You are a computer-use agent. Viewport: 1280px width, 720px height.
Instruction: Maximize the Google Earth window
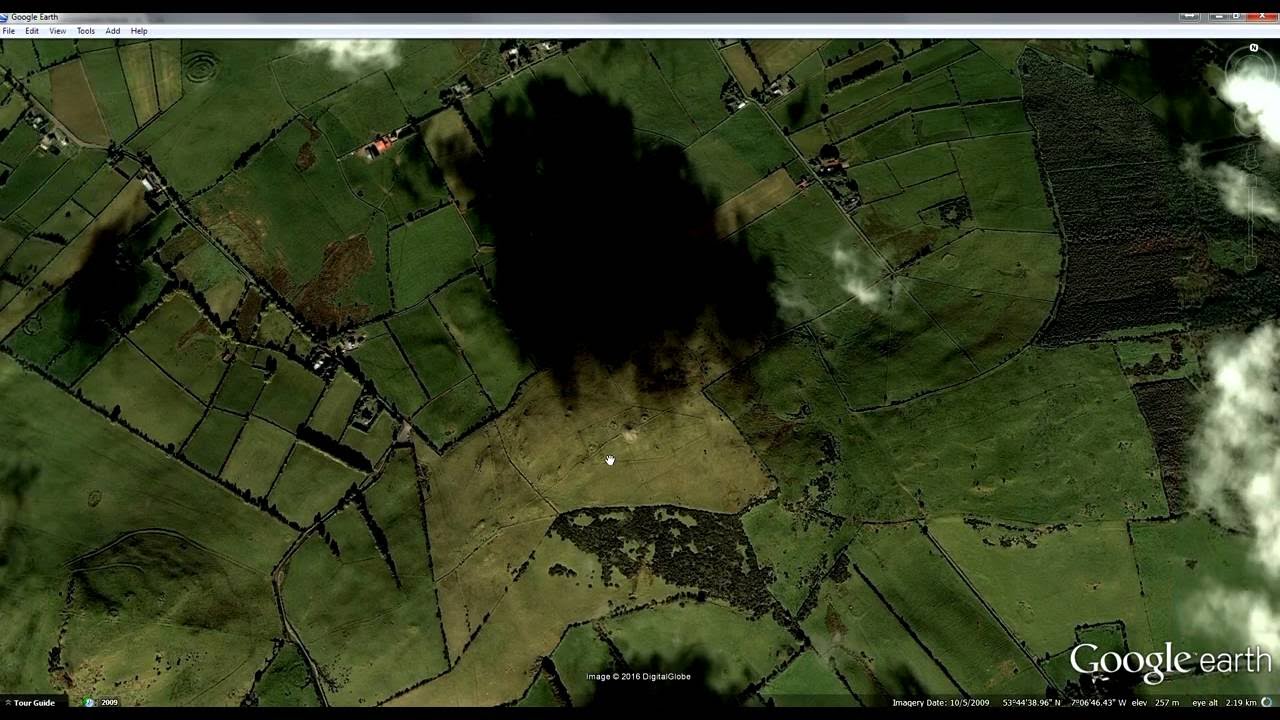coord(1236,16)
